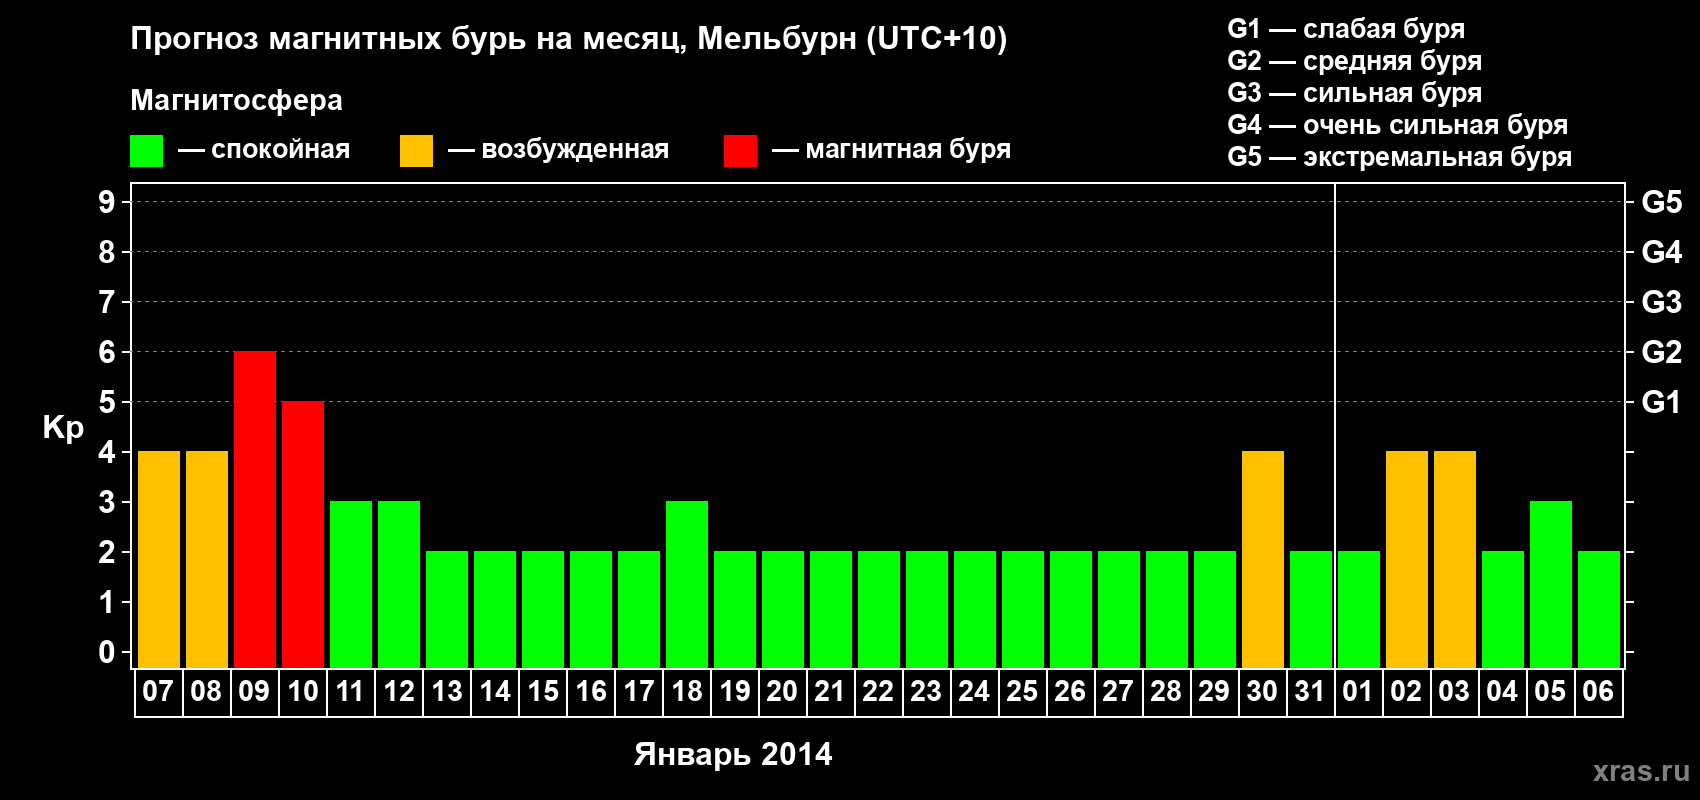Click the "магнитная буря" legend label

pyautogui.click(x=908, y=150)
